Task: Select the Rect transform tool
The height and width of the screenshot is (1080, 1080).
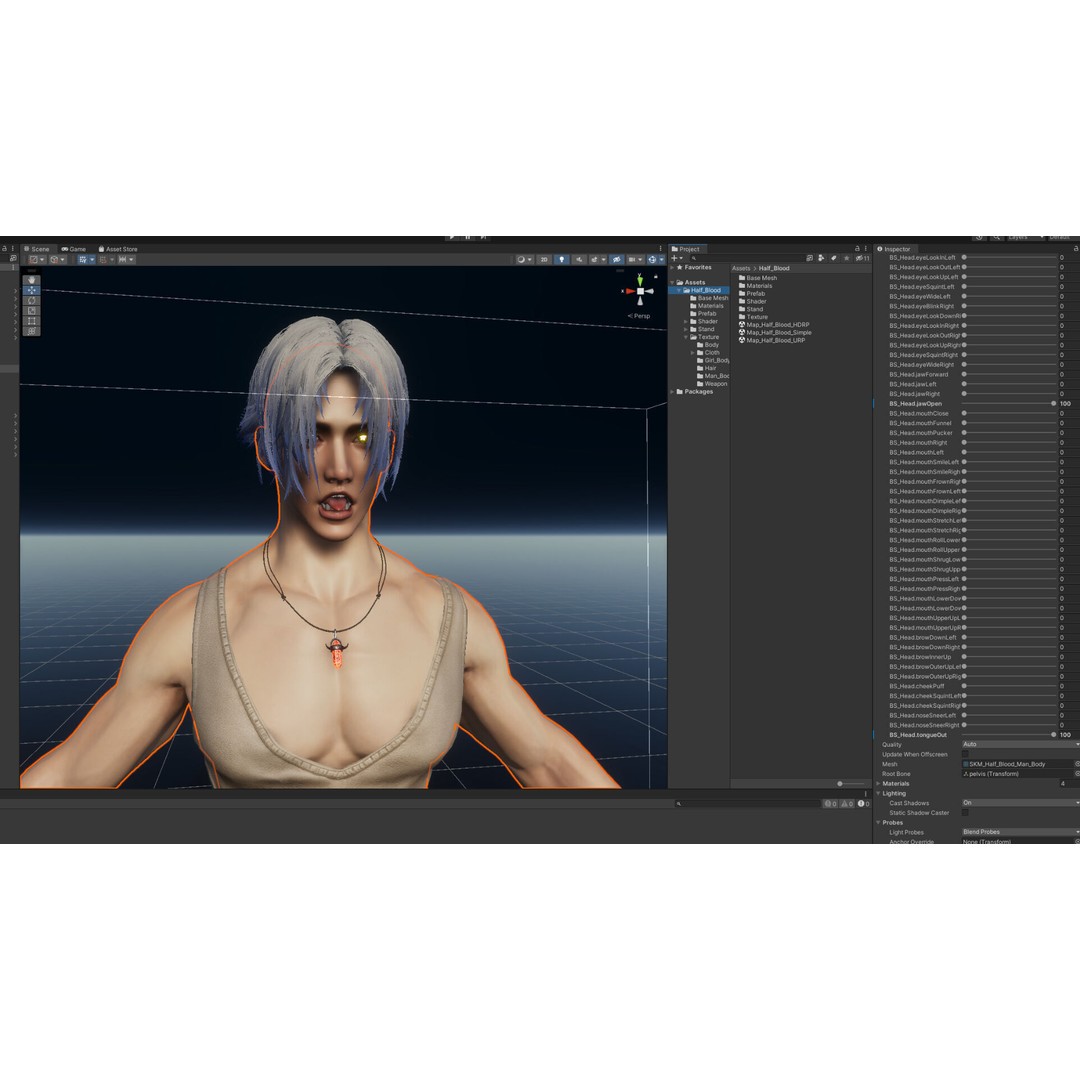Action: [32, 321]
